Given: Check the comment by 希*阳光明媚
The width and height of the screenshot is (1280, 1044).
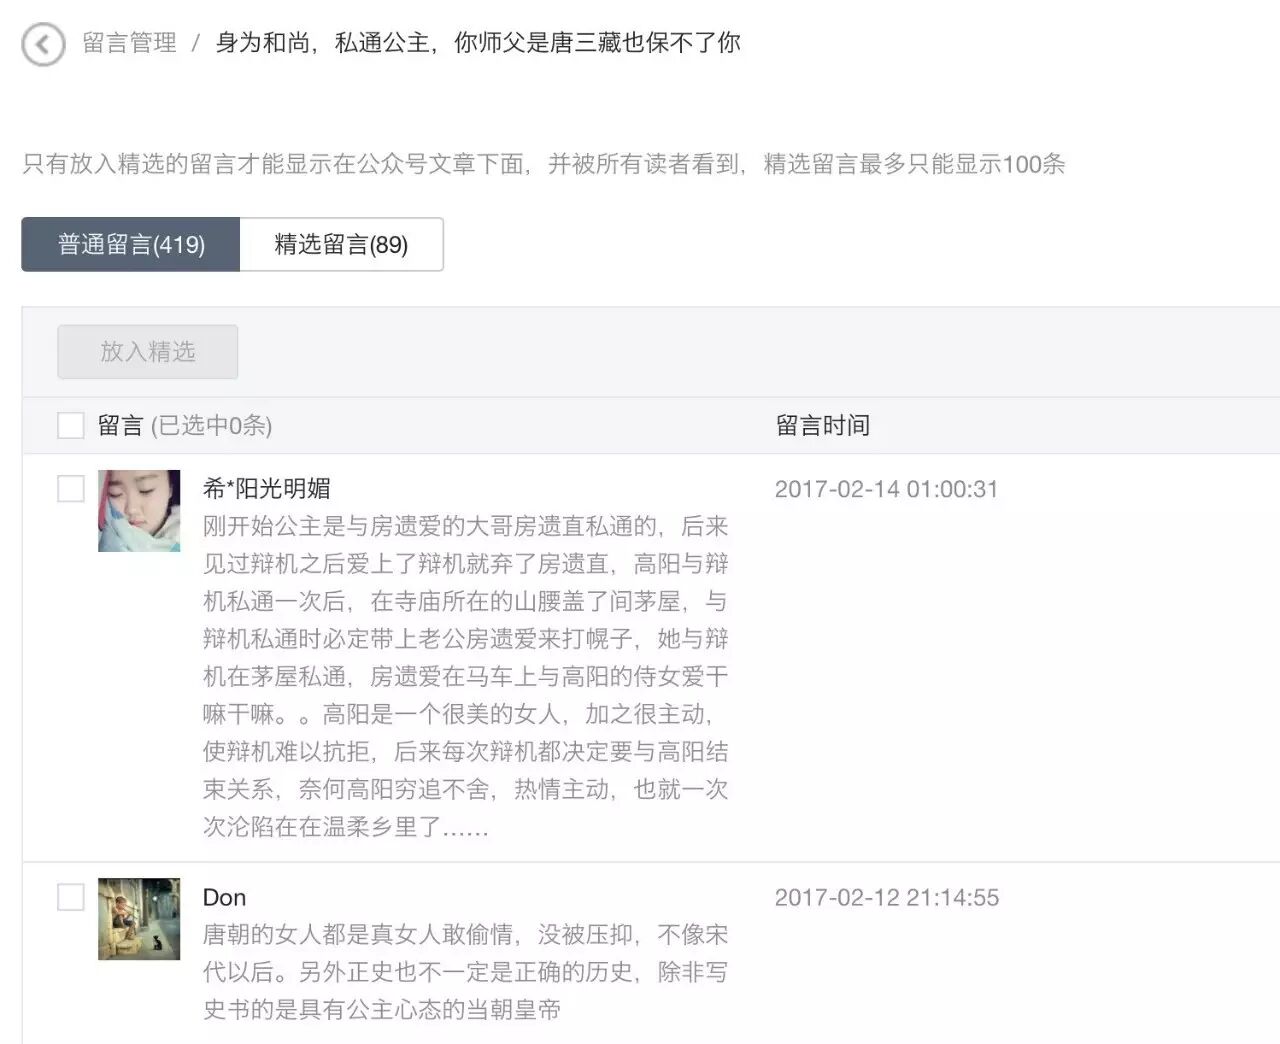Looking at the screenshot, I should point(71,488).
